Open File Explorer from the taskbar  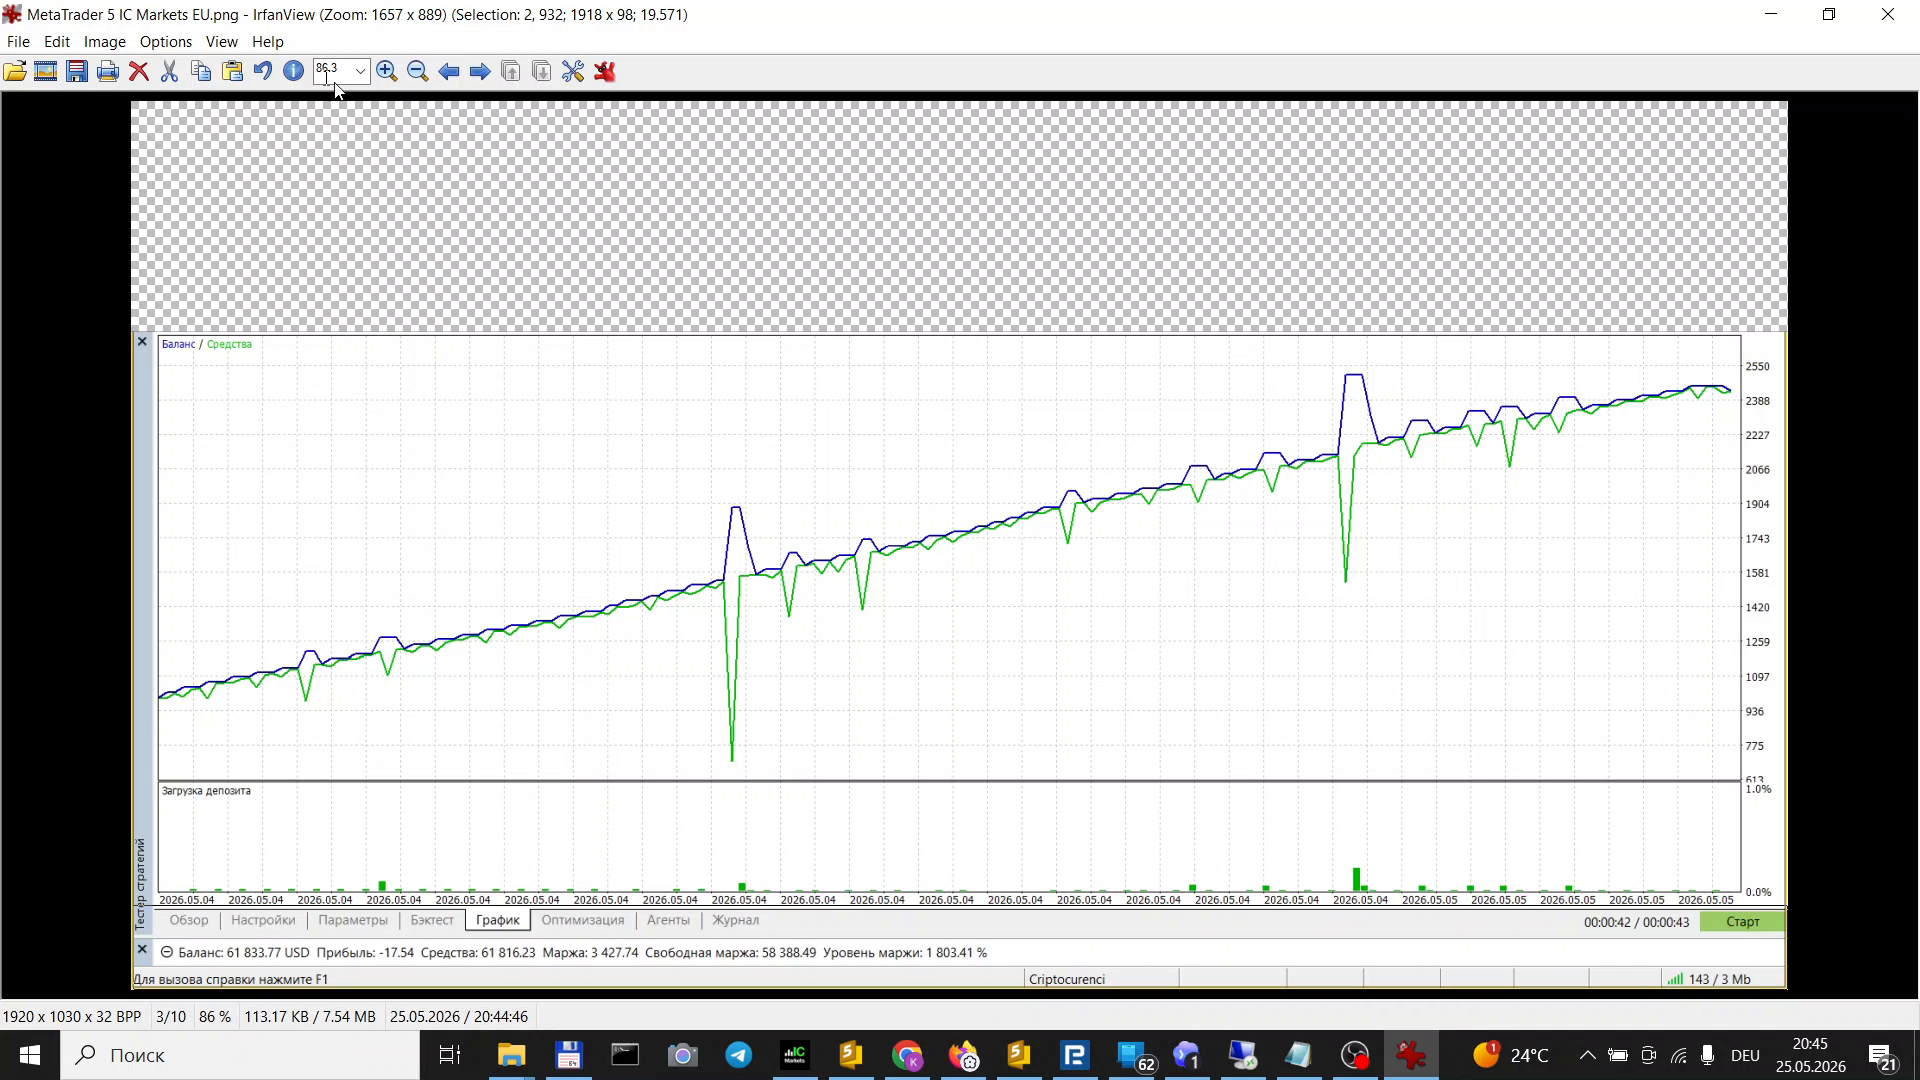[x=511, y=1055]
